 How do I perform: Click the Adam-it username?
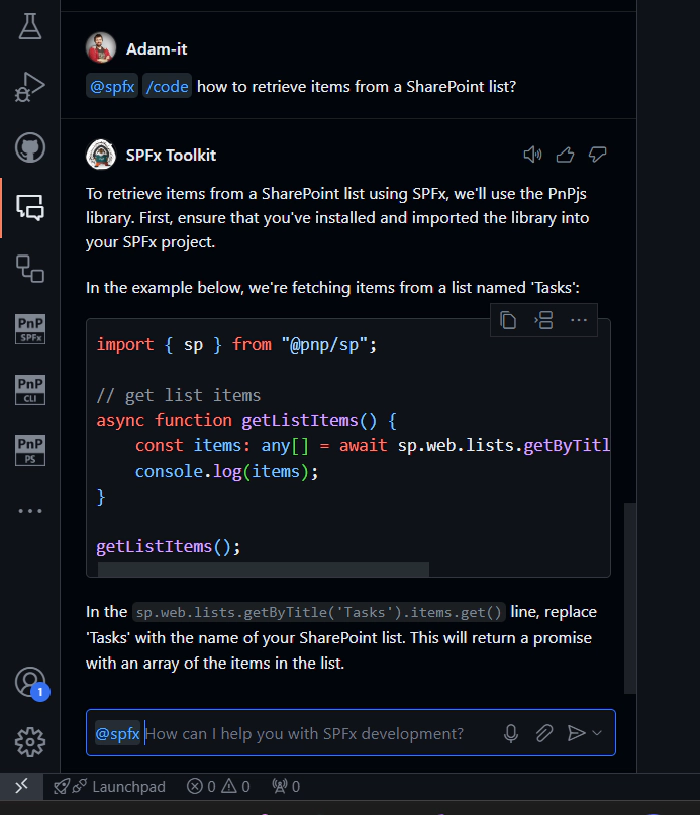pyautogui.click(x=156, y=49)
